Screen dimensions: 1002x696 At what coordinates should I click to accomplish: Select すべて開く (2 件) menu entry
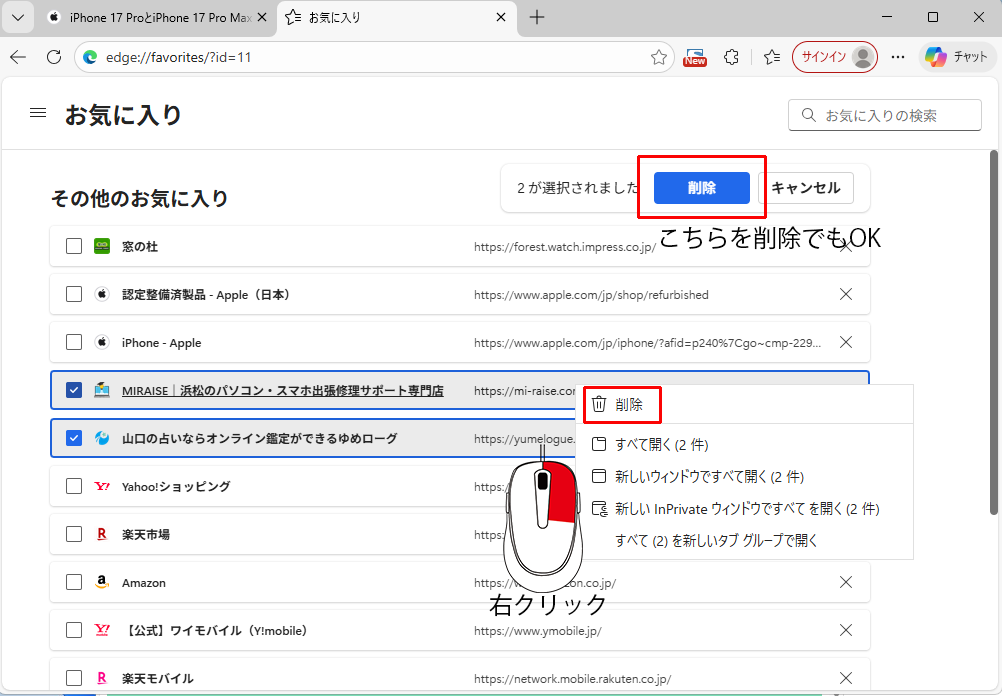[x=661, y=445]
